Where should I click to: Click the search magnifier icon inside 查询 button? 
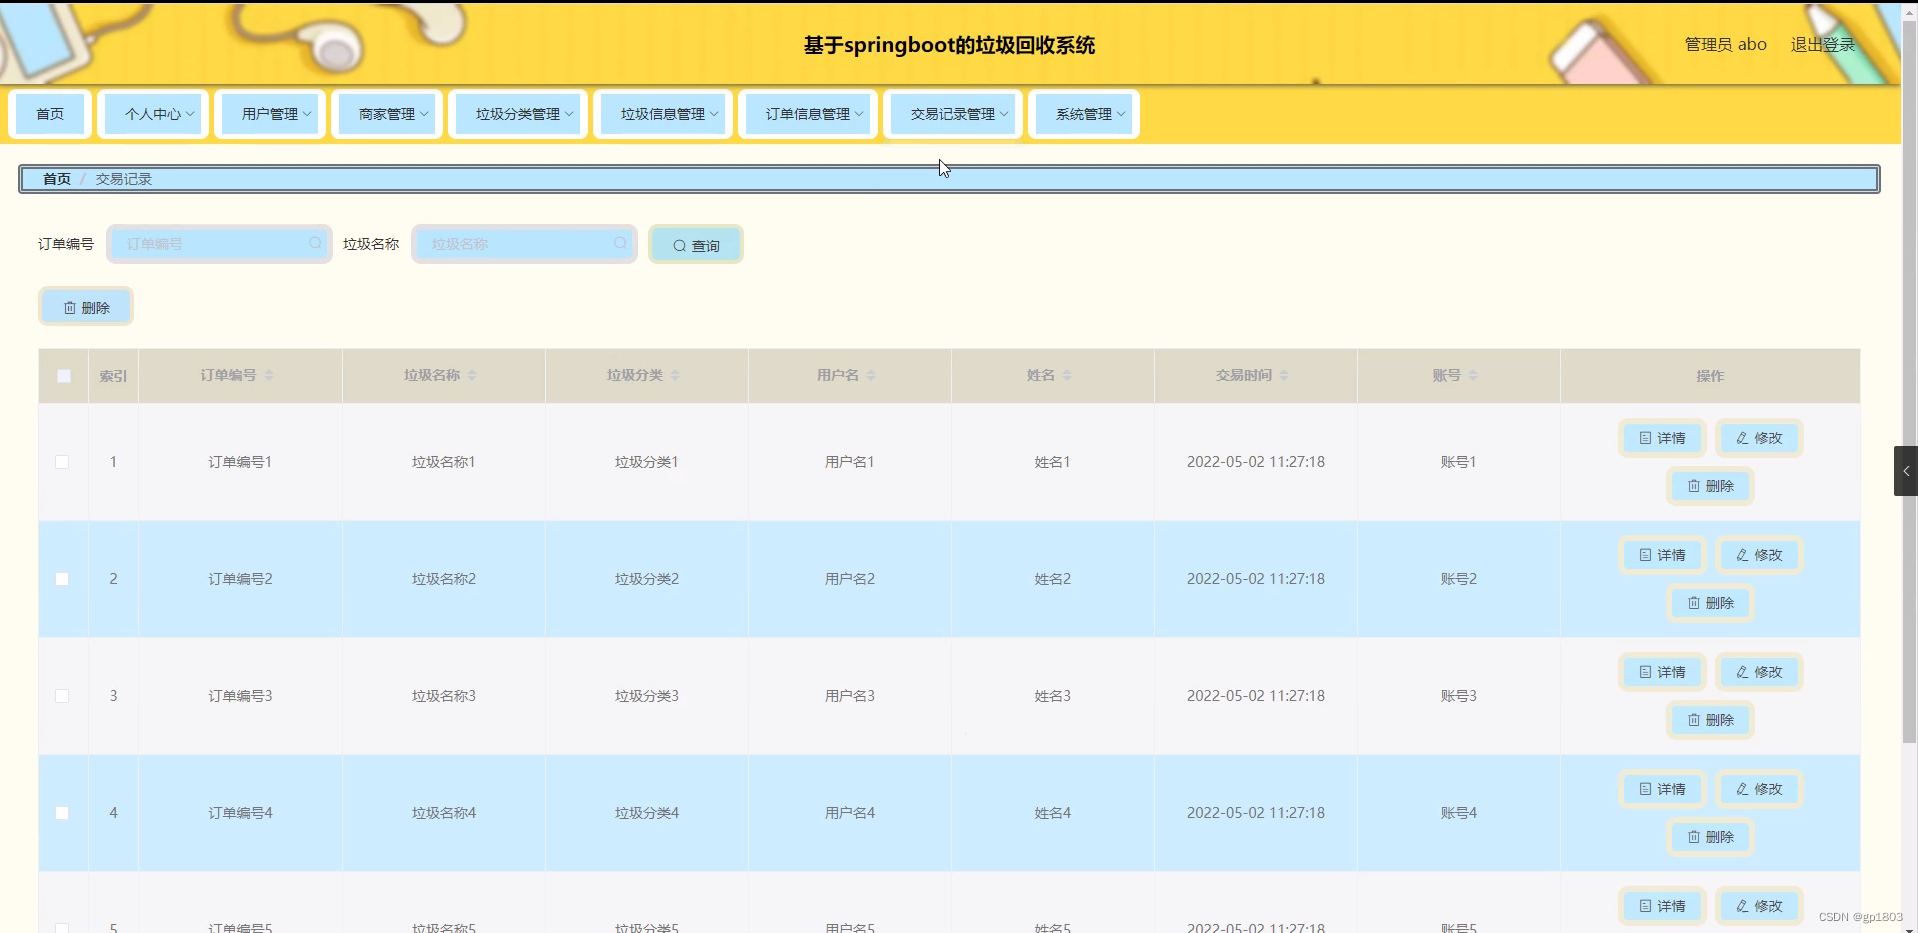[679, 244]
